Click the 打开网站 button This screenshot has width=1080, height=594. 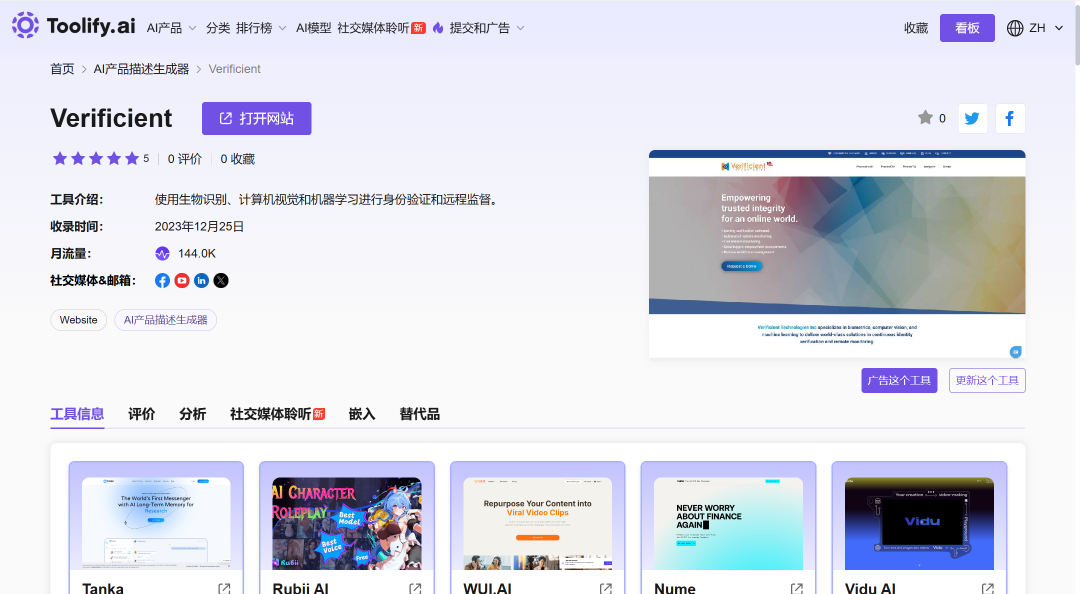point(256,119)
